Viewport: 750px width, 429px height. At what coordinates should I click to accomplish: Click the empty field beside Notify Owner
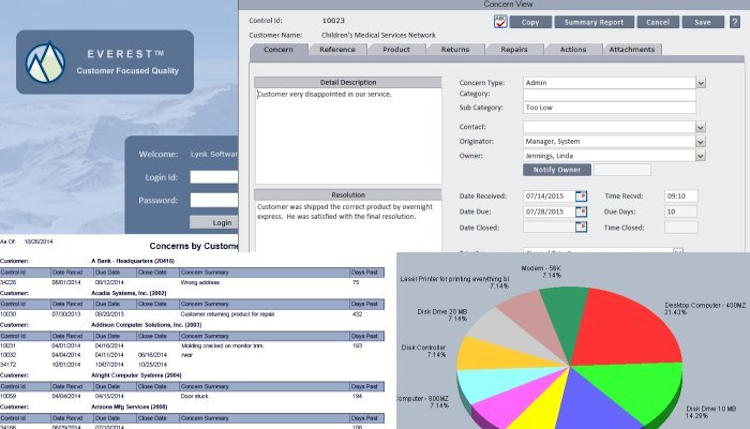click(x=622, y=170)
